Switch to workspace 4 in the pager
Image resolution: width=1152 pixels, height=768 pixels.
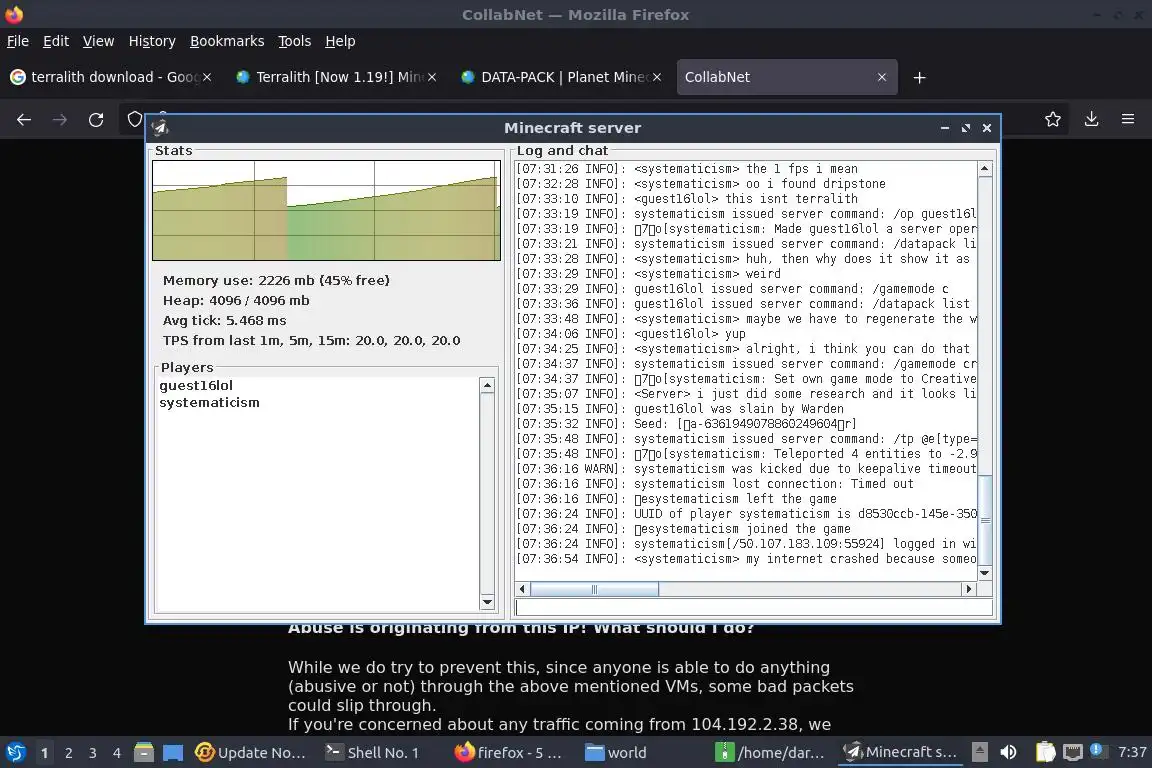click(x=117, y=753)
